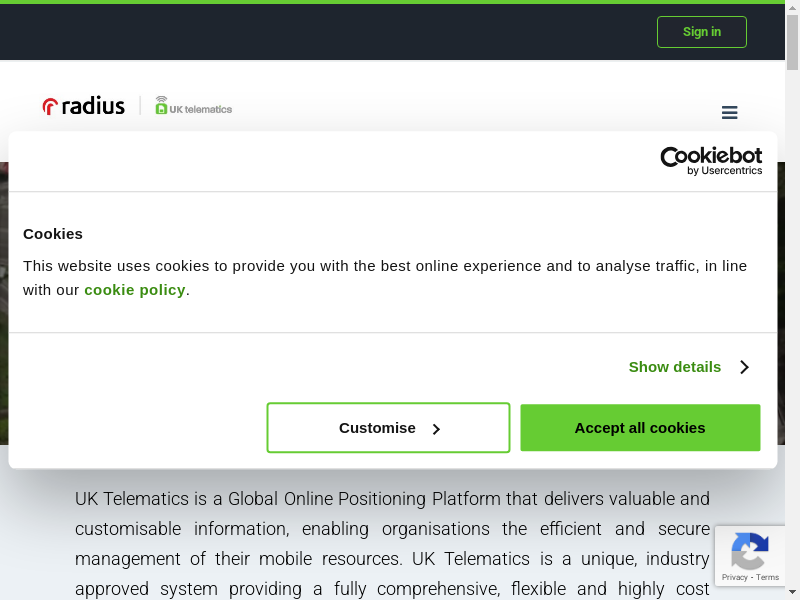
Task: Expand Show details in the cookie dialog
Action: (x=675, y=367)
